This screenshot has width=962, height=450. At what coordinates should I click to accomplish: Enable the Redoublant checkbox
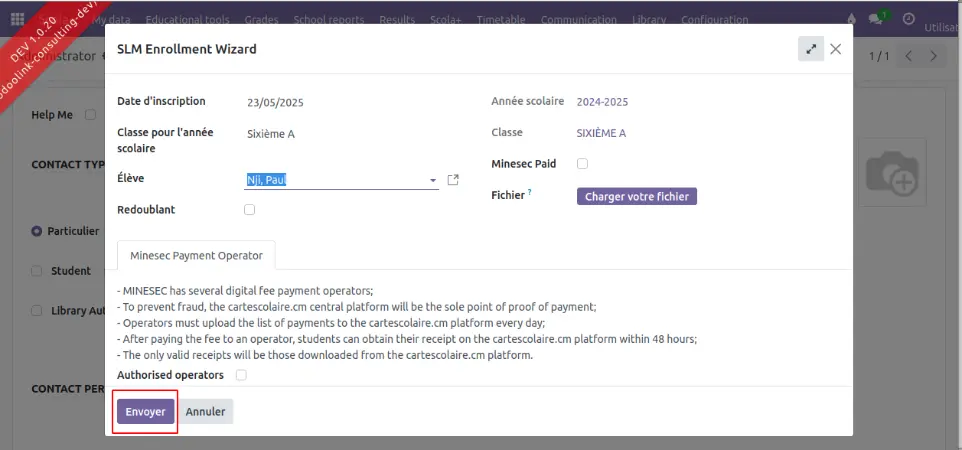pyautogui.click(x=249, y=210)
